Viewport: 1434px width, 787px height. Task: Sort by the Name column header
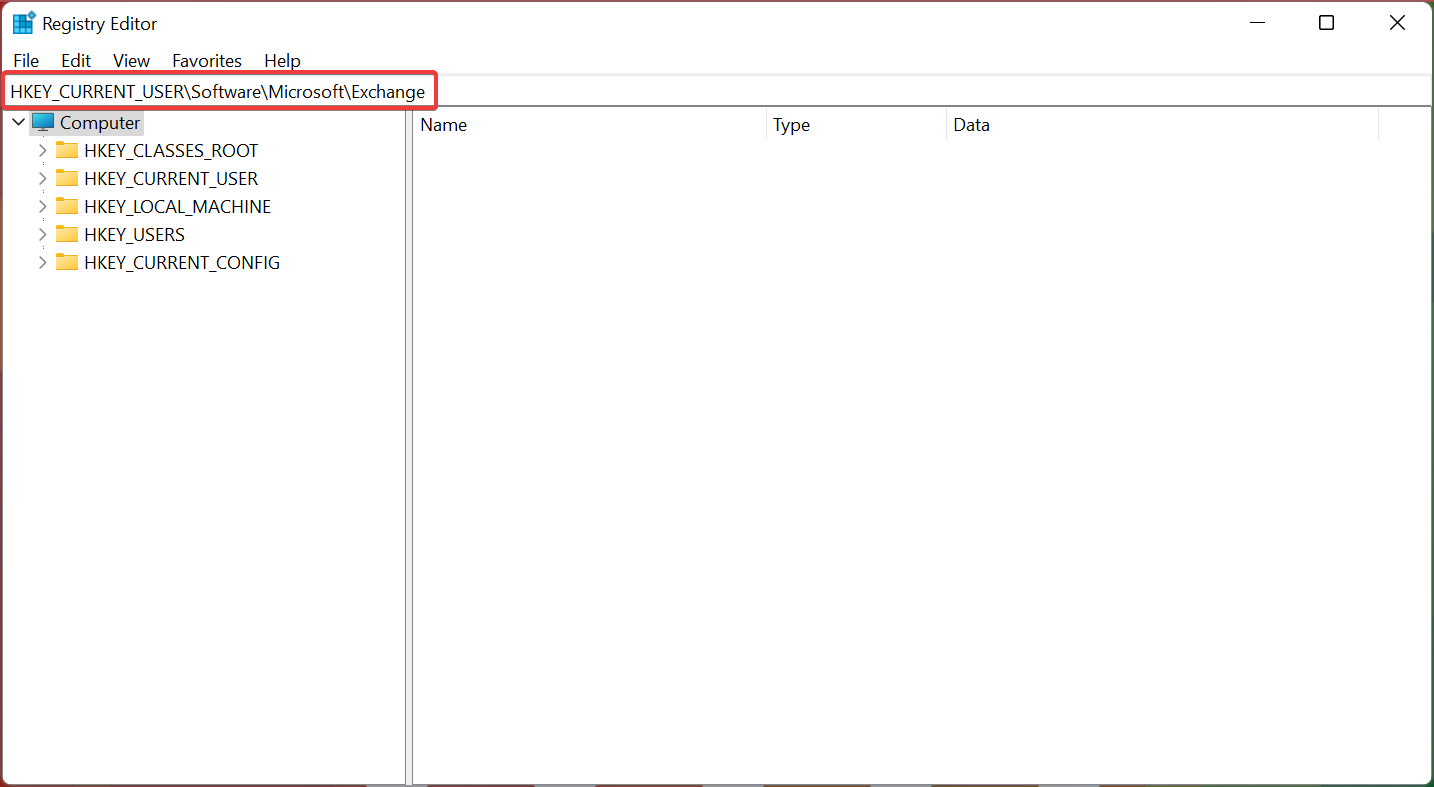[590, 125]
